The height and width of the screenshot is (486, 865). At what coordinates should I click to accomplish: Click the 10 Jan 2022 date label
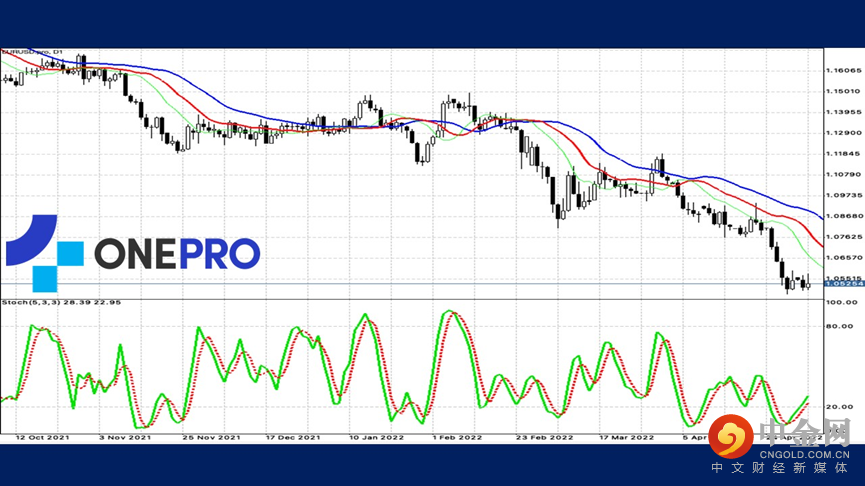[376, 437]
